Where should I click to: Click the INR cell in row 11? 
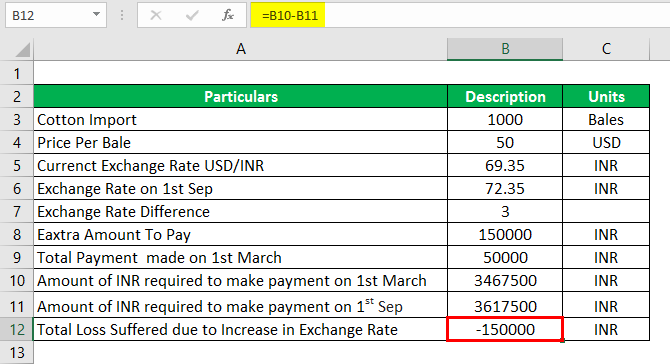tap(606, 305)
